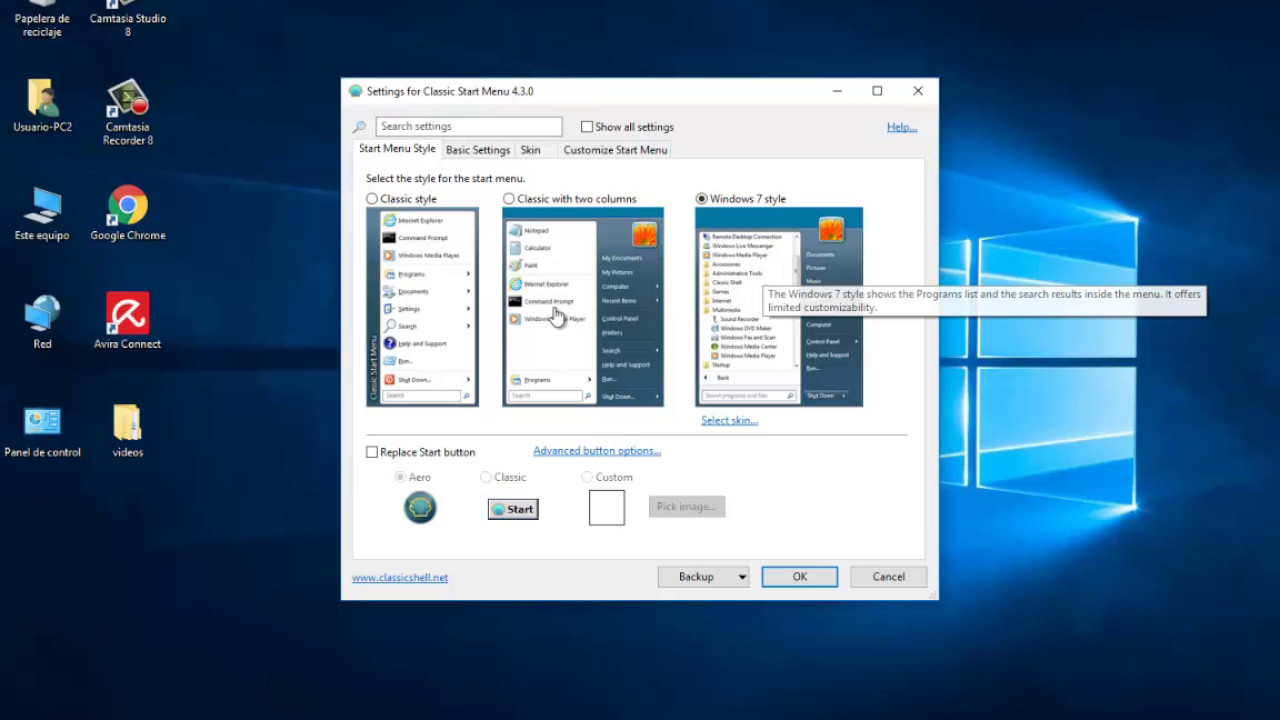This screenshot has height=720, width=1280.
Task: Open Este equipo desktop icon
Action: [x=42, y=214]
